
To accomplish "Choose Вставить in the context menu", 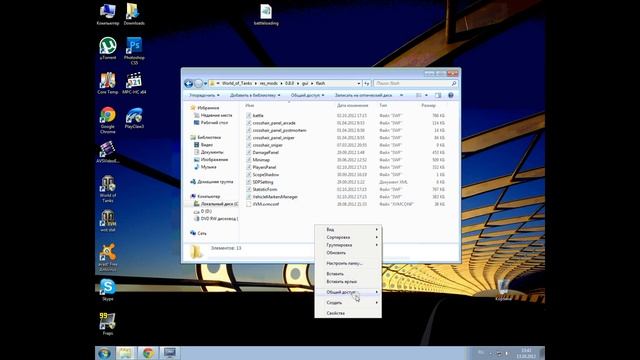I will click(x=348, y=274).
